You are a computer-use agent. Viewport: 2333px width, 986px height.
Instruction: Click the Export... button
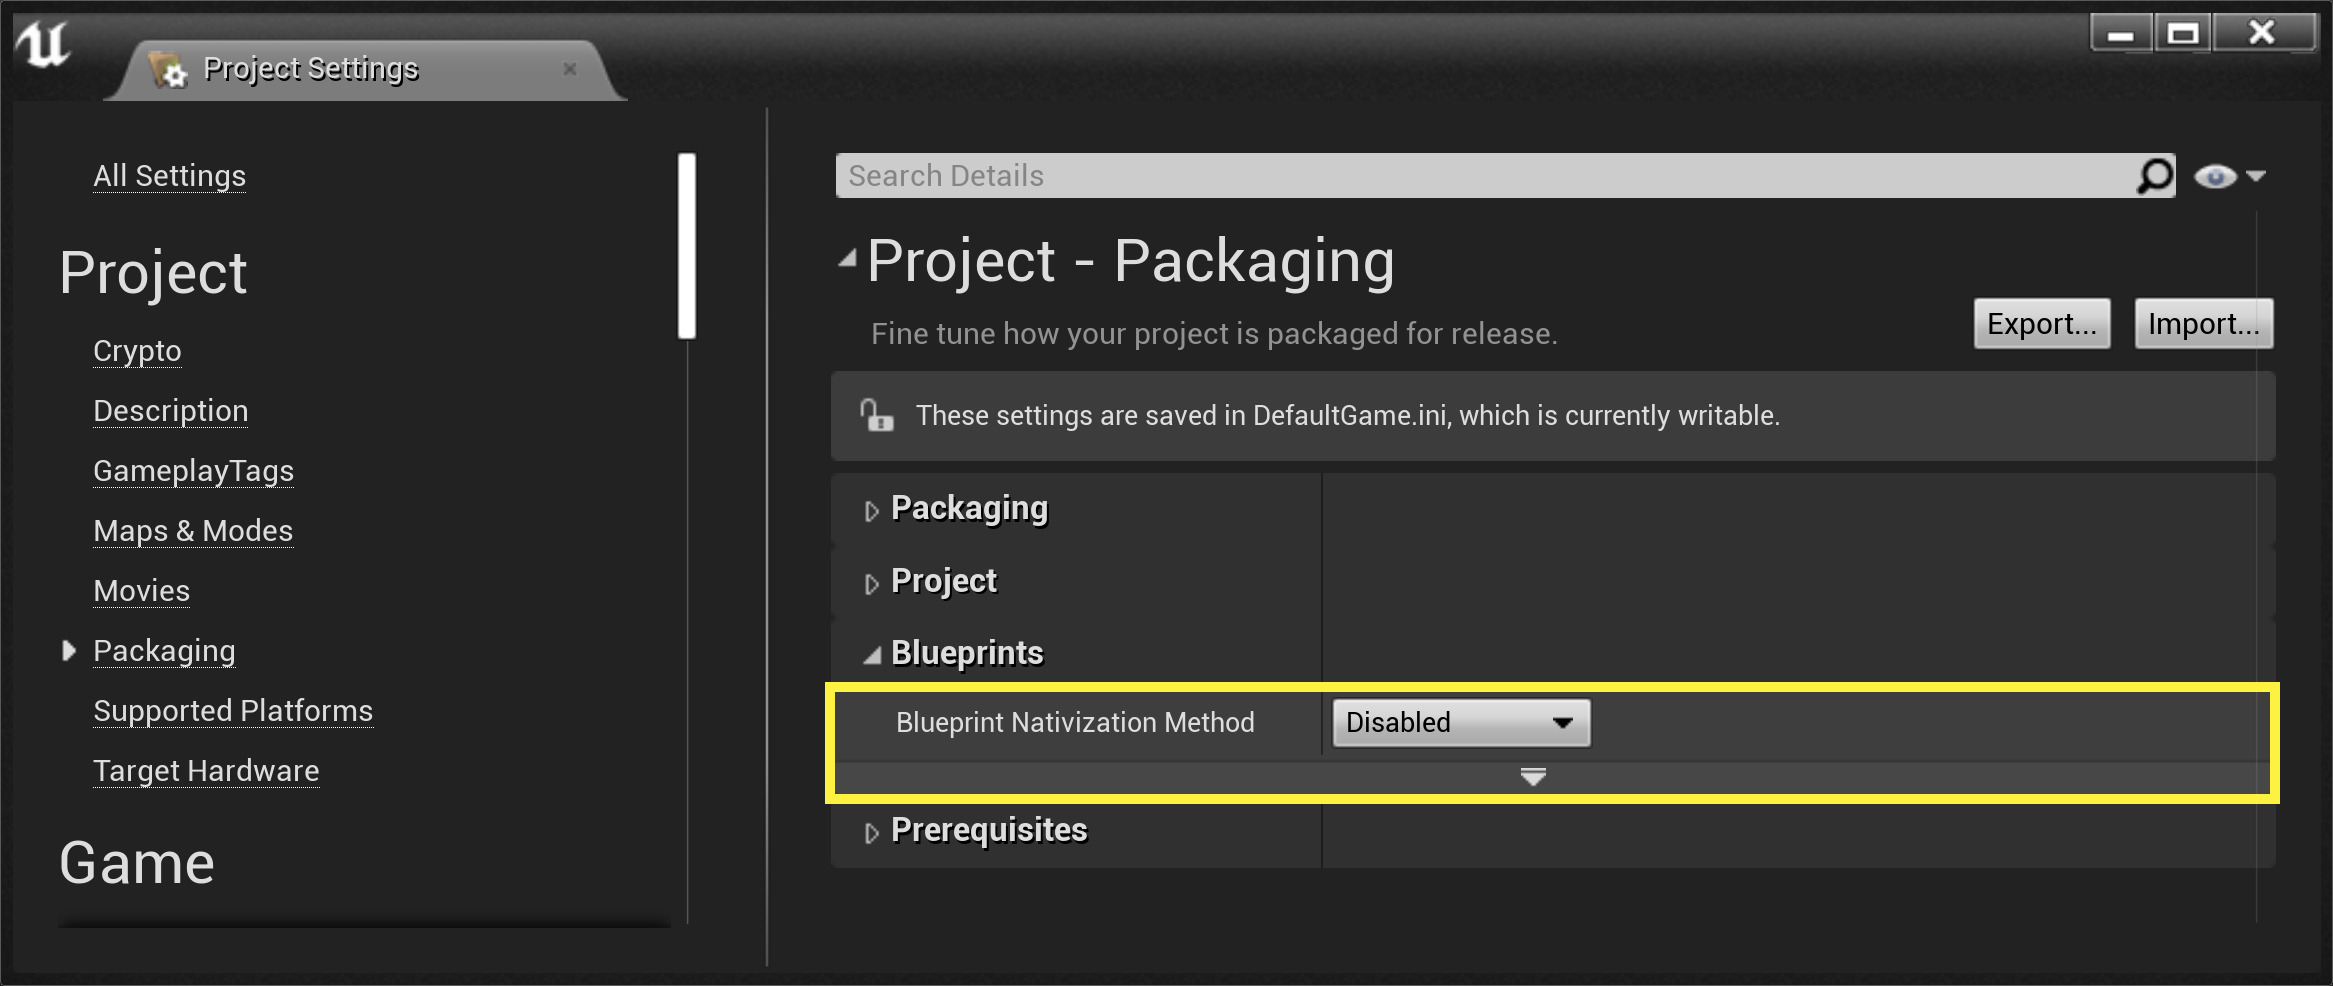(2041, 324)
